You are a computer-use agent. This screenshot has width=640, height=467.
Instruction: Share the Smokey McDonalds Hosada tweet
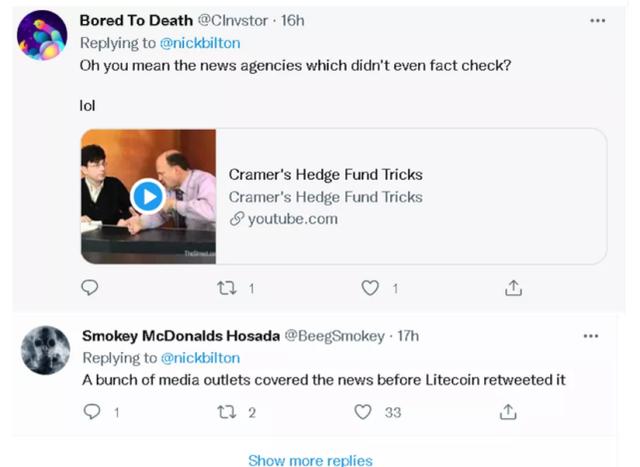[x=508, y=412]
